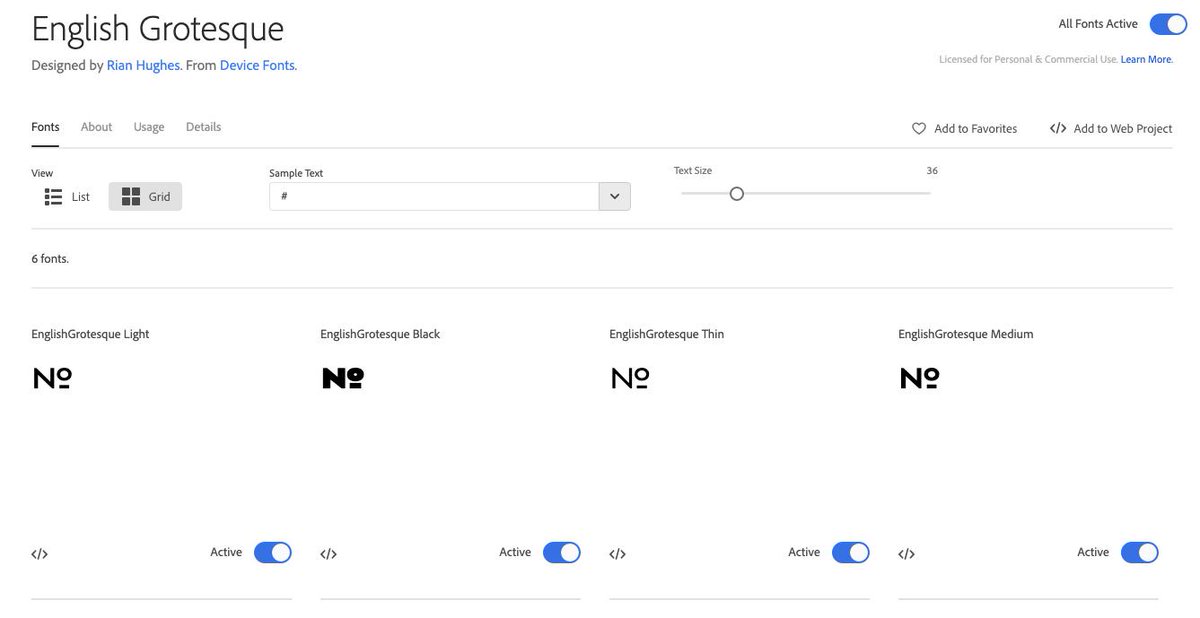The height and width of the screenshot is (618, 1200).
Task: Open the Device Fonts foundry page
Action: 256,65
